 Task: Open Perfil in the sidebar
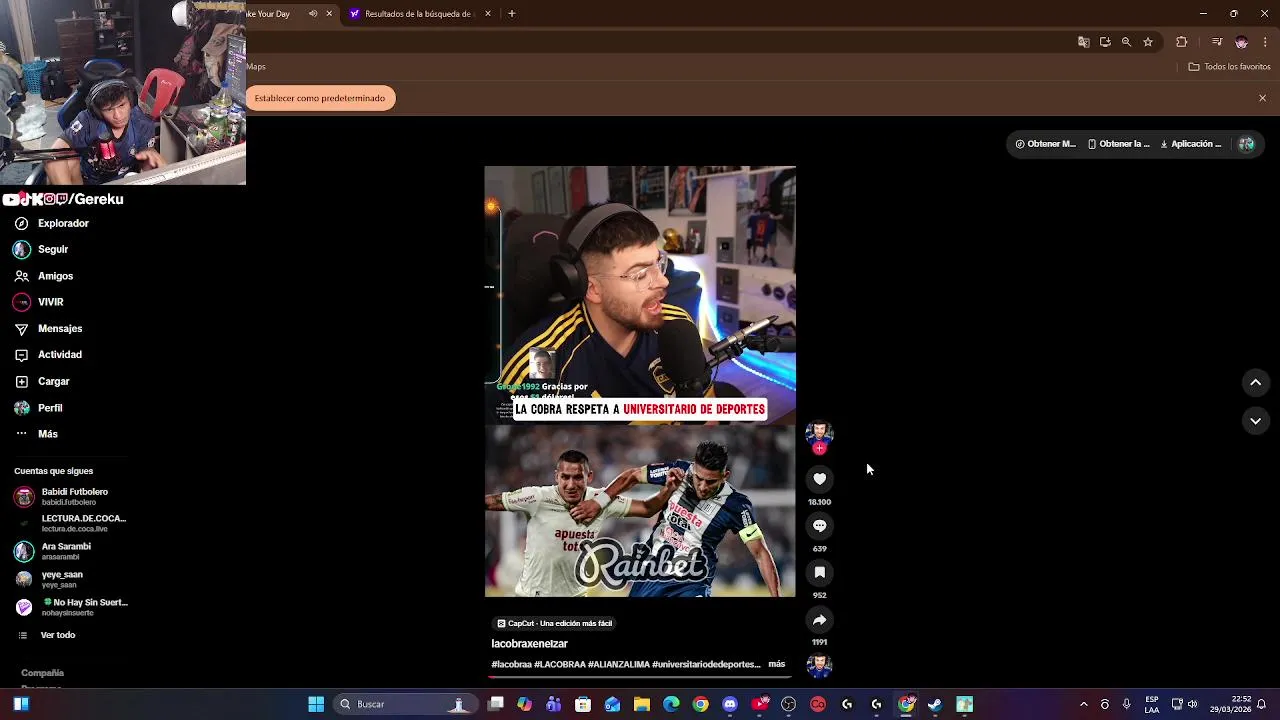click(x=38, y=408)
